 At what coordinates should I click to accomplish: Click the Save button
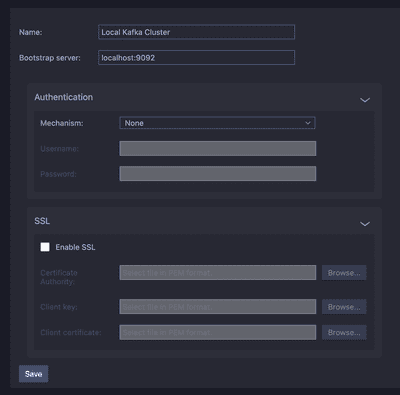coord(33,374)
